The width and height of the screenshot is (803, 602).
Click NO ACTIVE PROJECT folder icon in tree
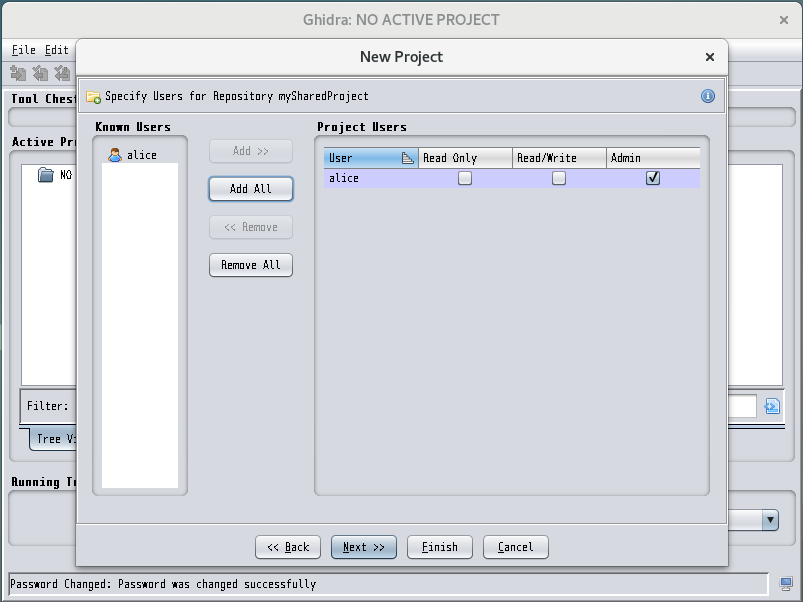46,175
